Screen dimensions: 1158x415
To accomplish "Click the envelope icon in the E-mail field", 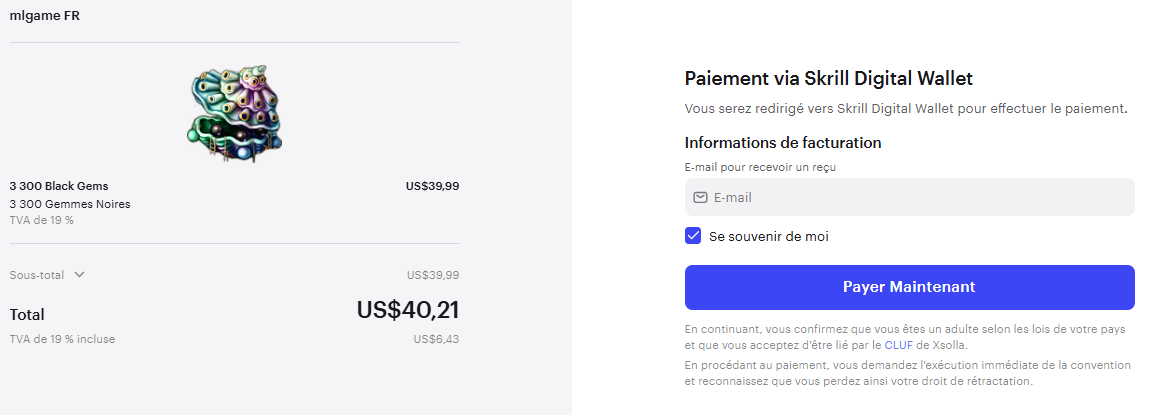I will [700, 197].
